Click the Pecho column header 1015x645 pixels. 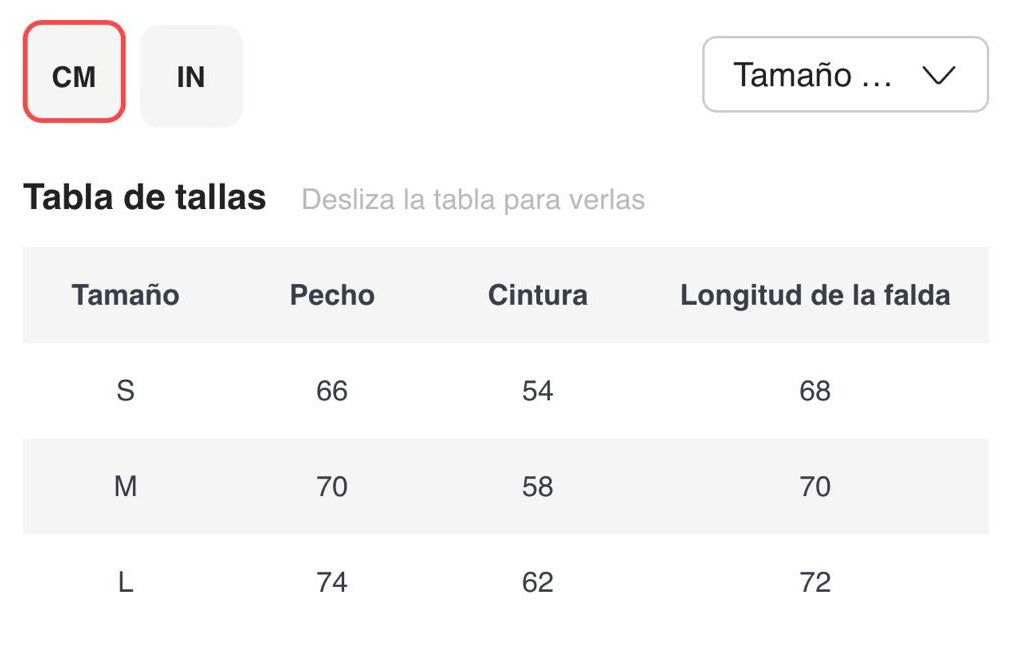[x=332, y=295]
